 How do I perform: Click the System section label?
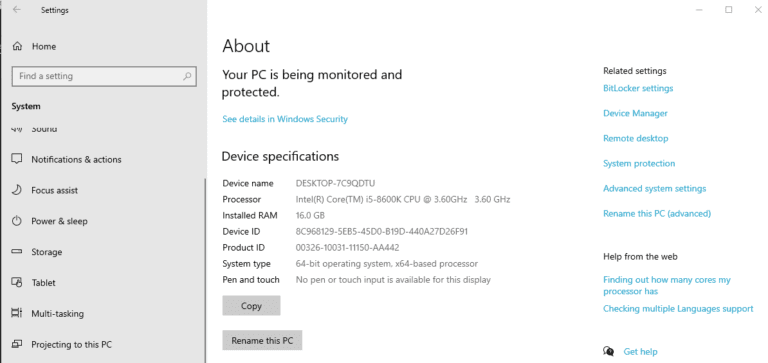26,106
